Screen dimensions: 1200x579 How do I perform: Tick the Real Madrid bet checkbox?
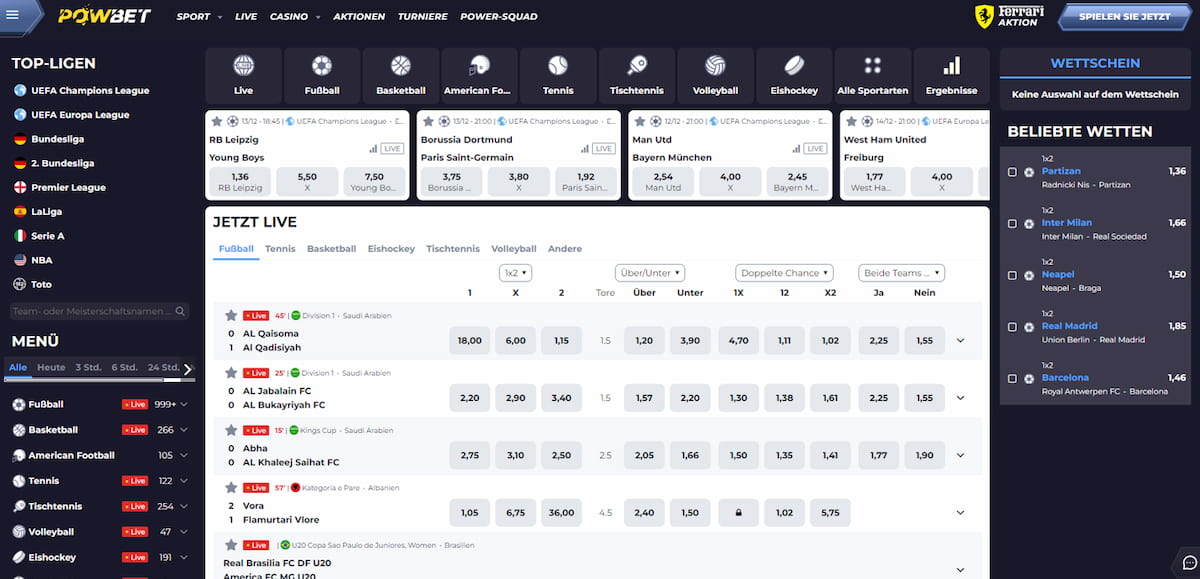1012,327
